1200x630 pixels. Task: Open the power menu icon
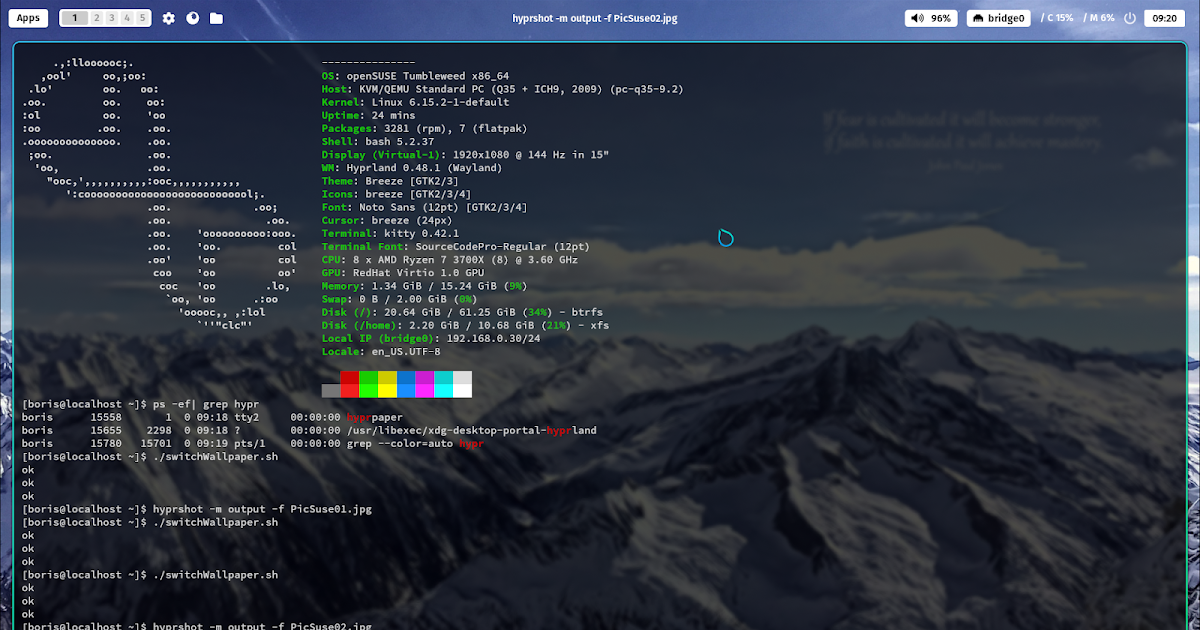click(1130, 18)
